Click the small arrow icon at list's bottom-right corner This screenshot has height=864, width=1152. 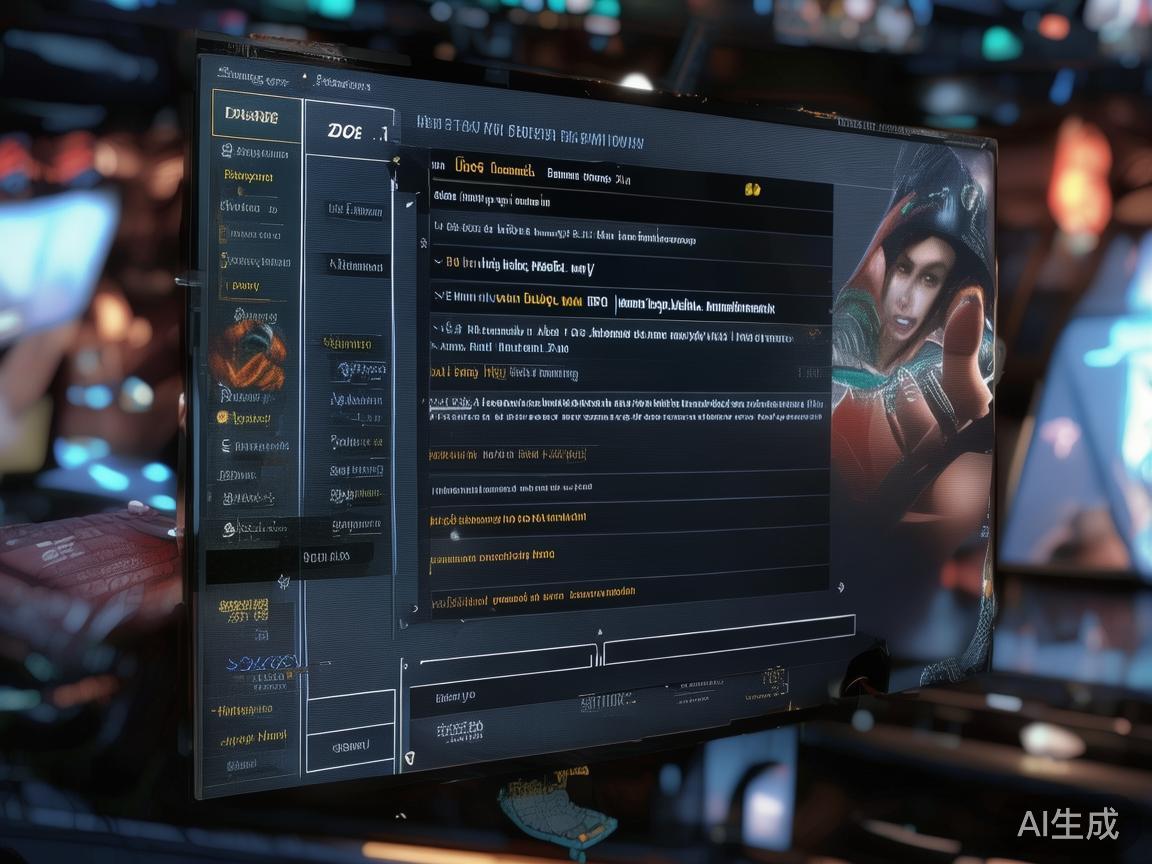(840, 587)
